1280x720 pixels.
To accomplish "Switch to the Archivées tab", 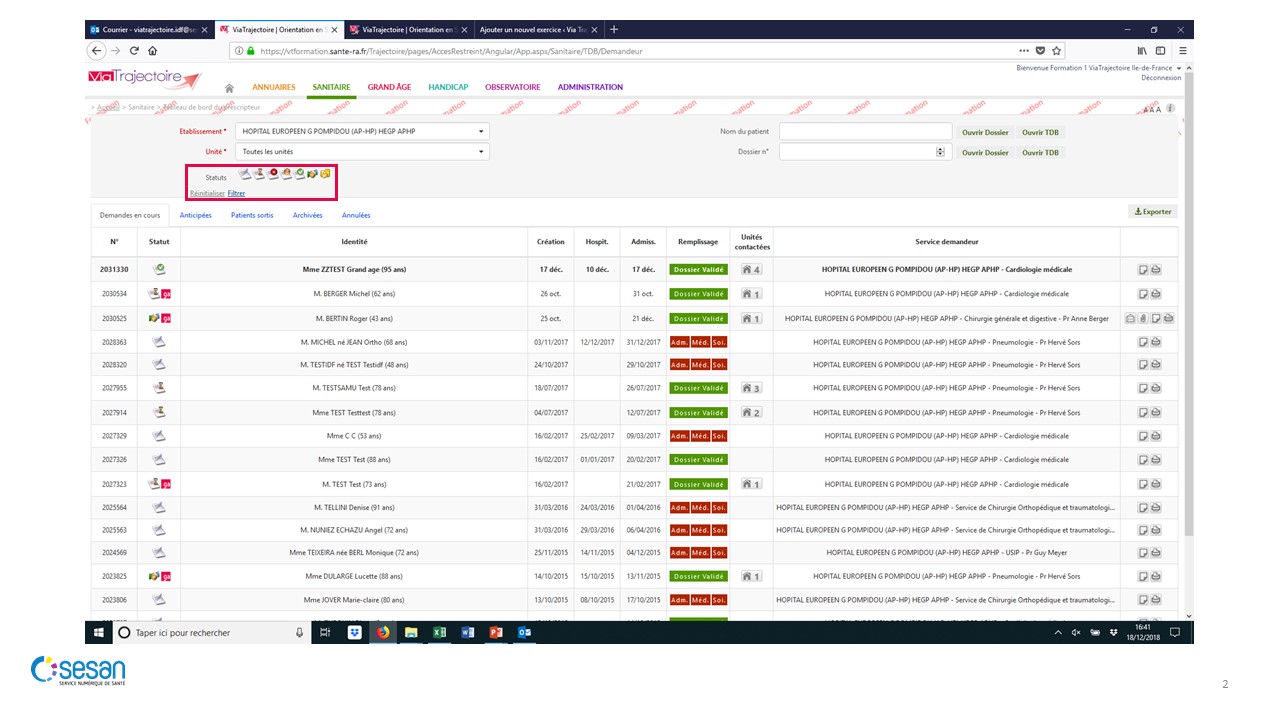I will coord(307,215).
